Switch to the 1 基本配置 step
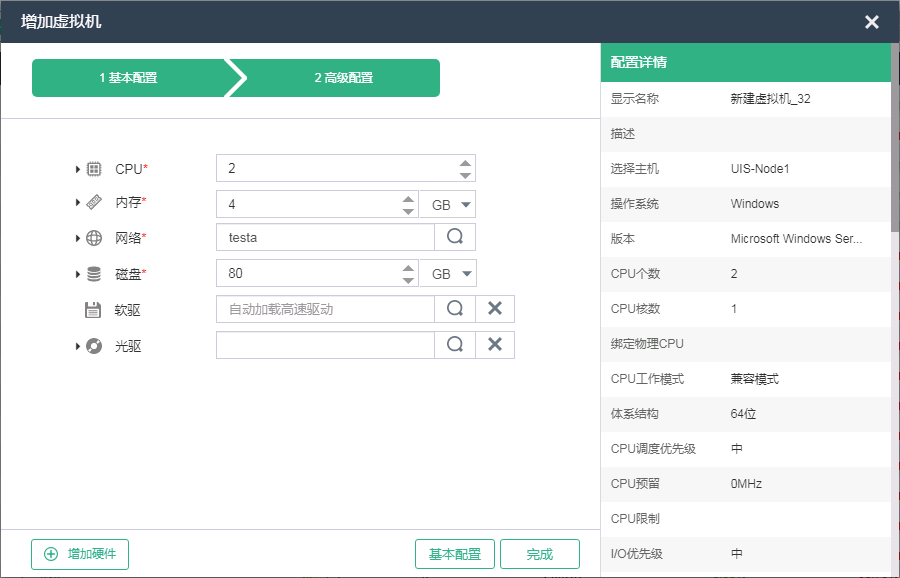Image resolution: width=900 pixels, height=578 pixels. click(x=128, y=78)
